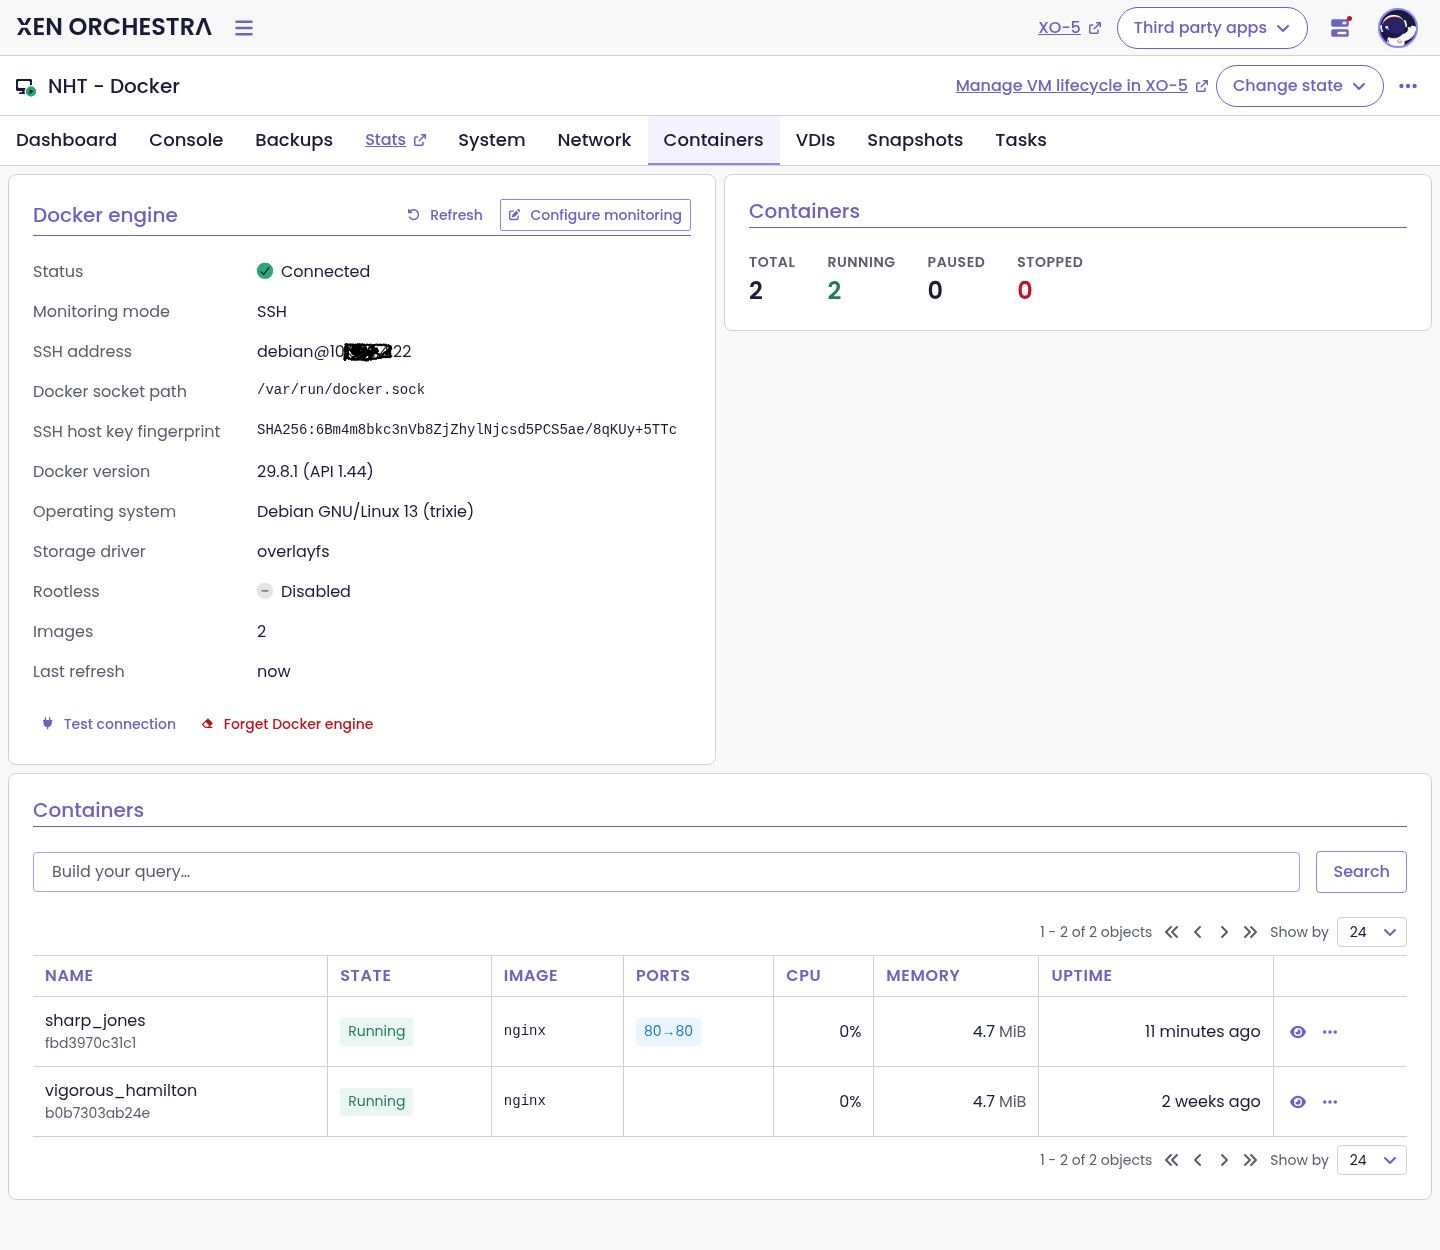1440x1250 pixels.
Task: Click the Build your query search field
Action: (x=666, y=872)
